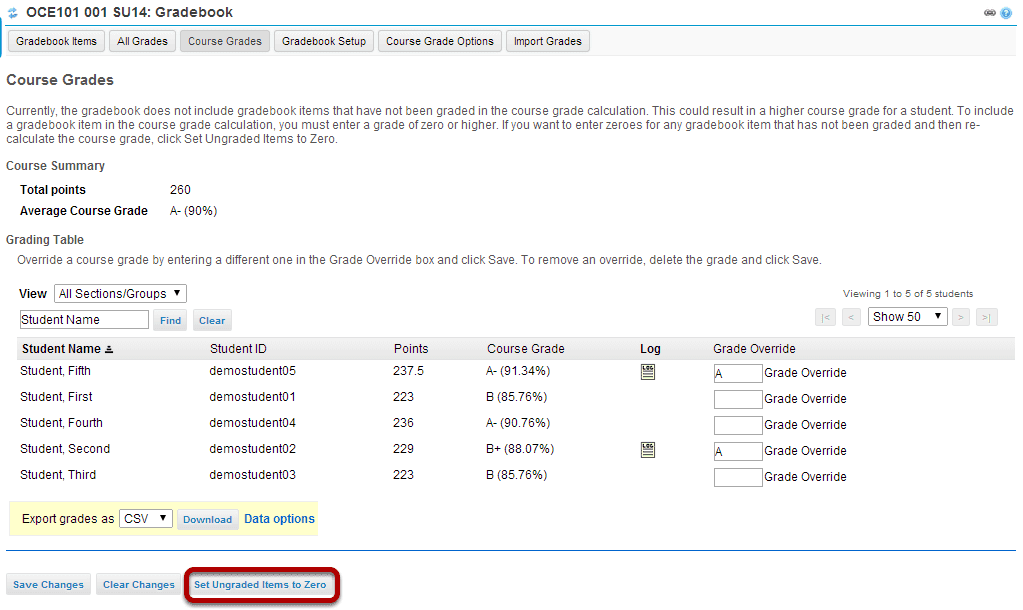Switch to Gradebook Items tab

[56, 41]
